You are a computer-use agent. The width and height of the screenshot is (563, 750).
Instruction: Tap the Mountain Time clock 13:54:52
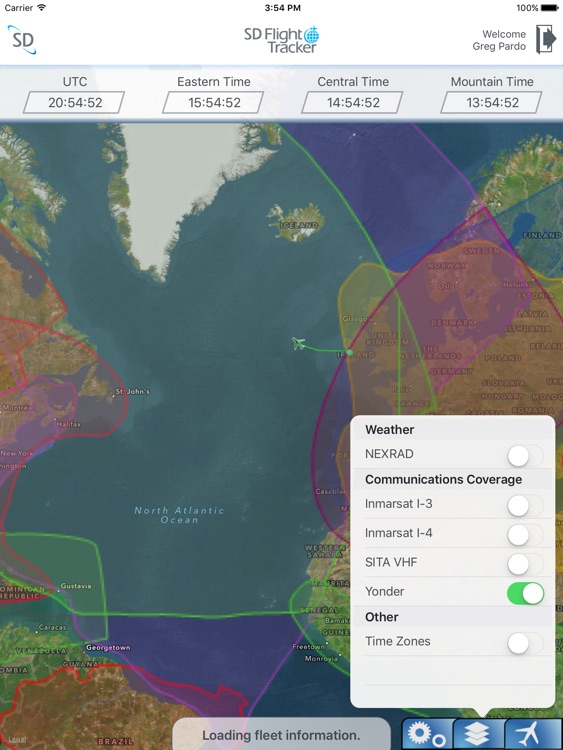[492, 102]
